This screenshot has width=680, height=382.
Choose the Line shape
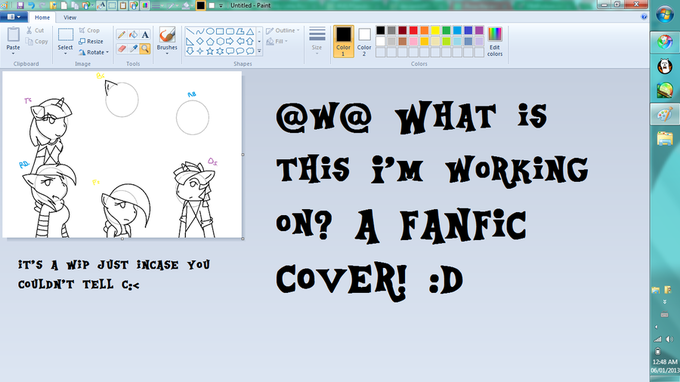click(190, 31)
